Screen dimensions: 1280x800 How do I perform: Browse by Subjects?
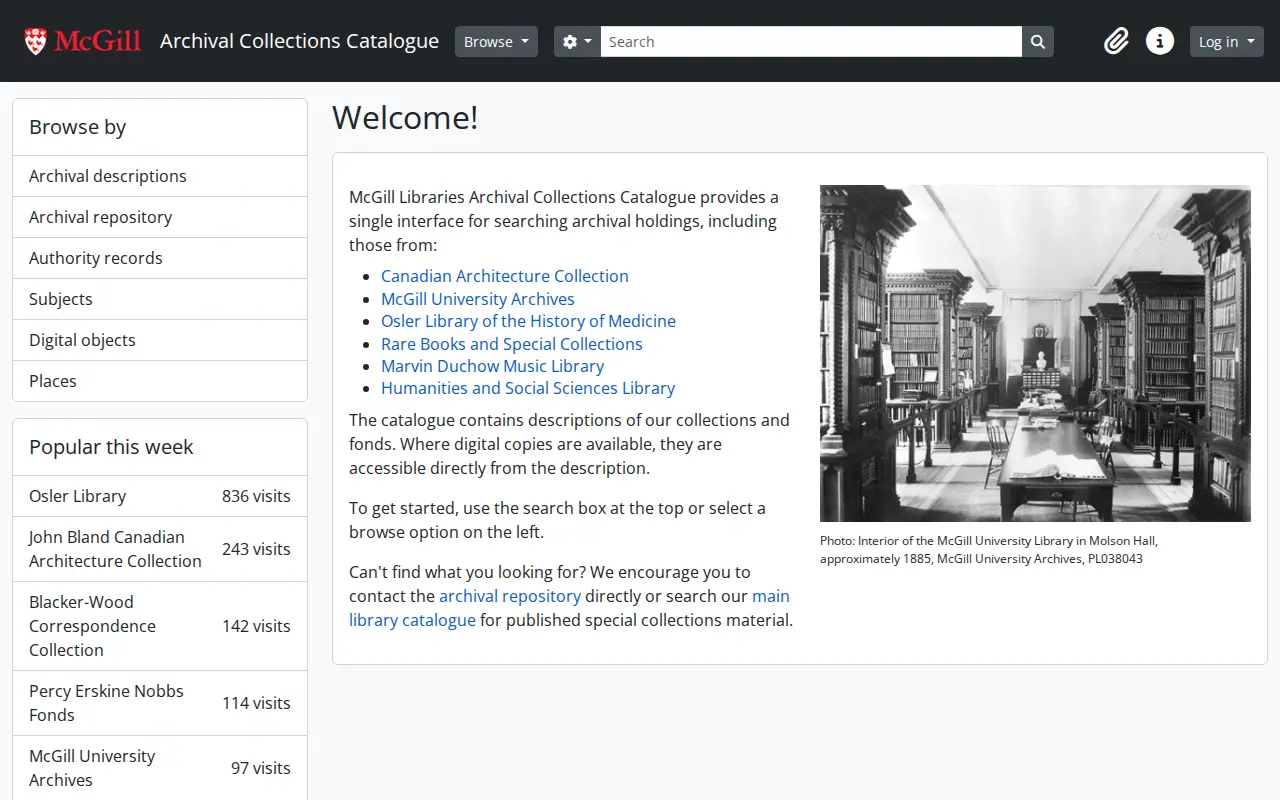[x=160, y=299]
